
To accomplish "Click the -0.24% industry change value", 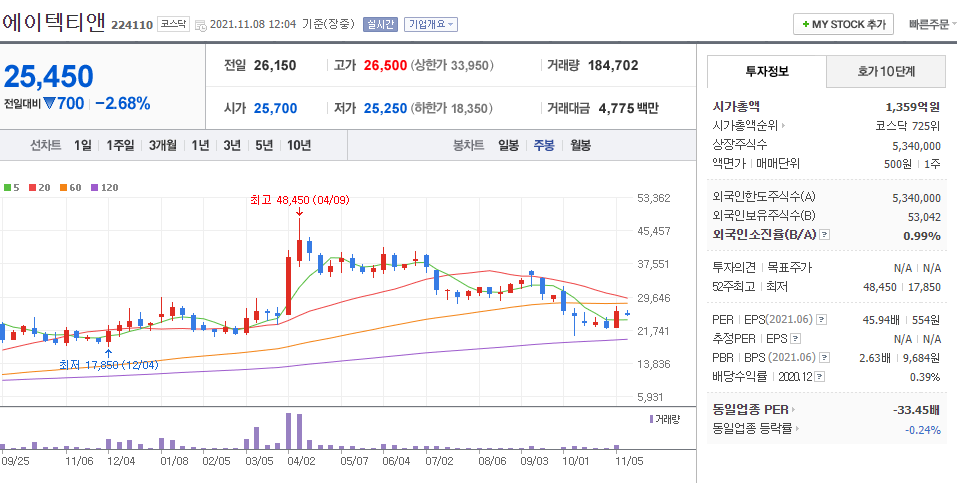I will pos(922,429).
